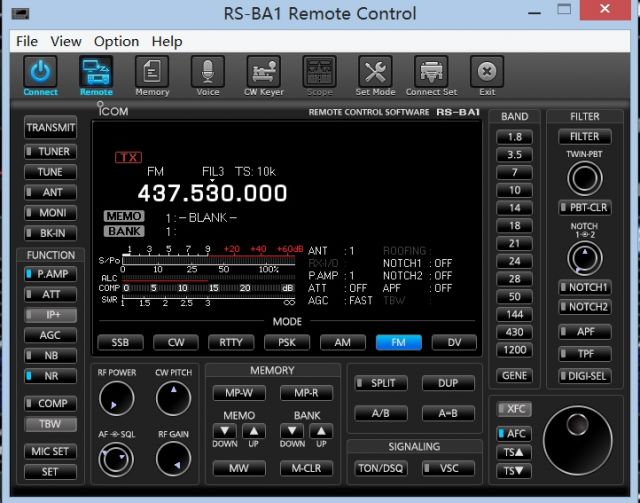
Task: Enable the NB noise blanker
Action: tap(50, 355)
